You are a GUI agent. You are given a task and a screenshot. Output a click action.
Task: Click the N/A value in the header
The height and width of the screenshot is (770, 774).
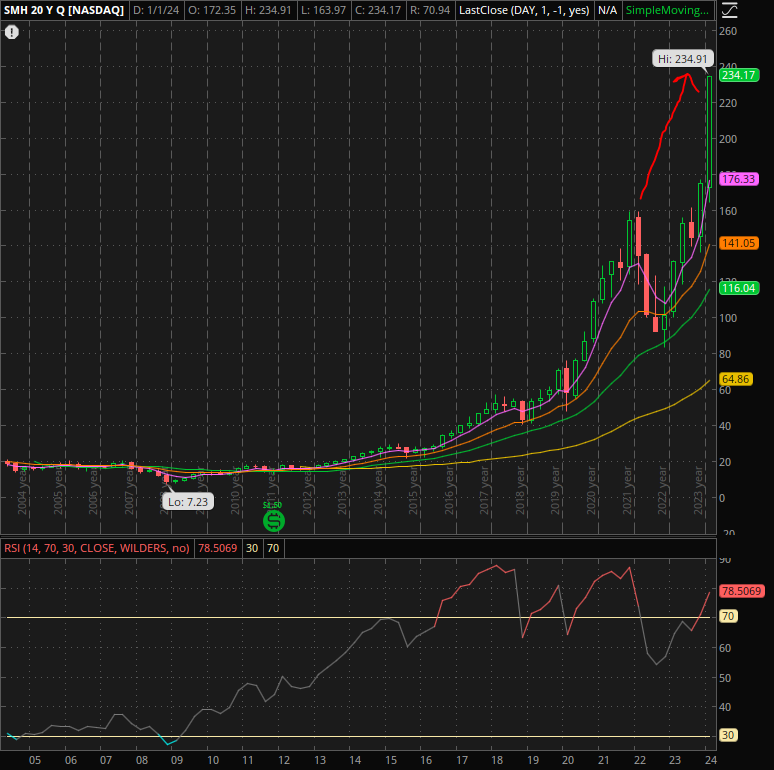tap(607, 10)
